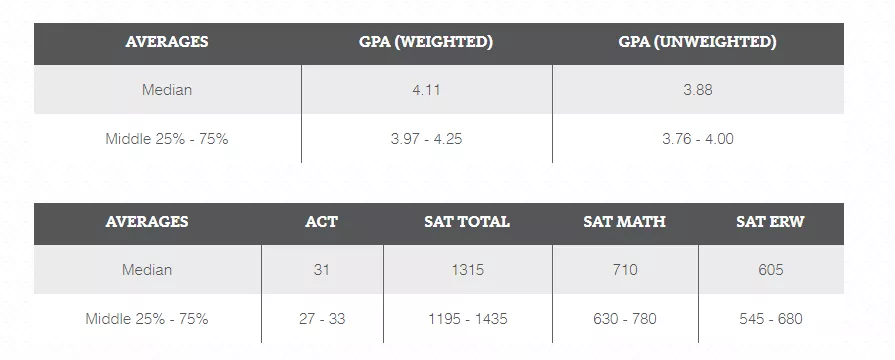Click the unweighted GPA range 3.76 - 4.00
Screen dimensions: 895x360
(x=698, y=139)
